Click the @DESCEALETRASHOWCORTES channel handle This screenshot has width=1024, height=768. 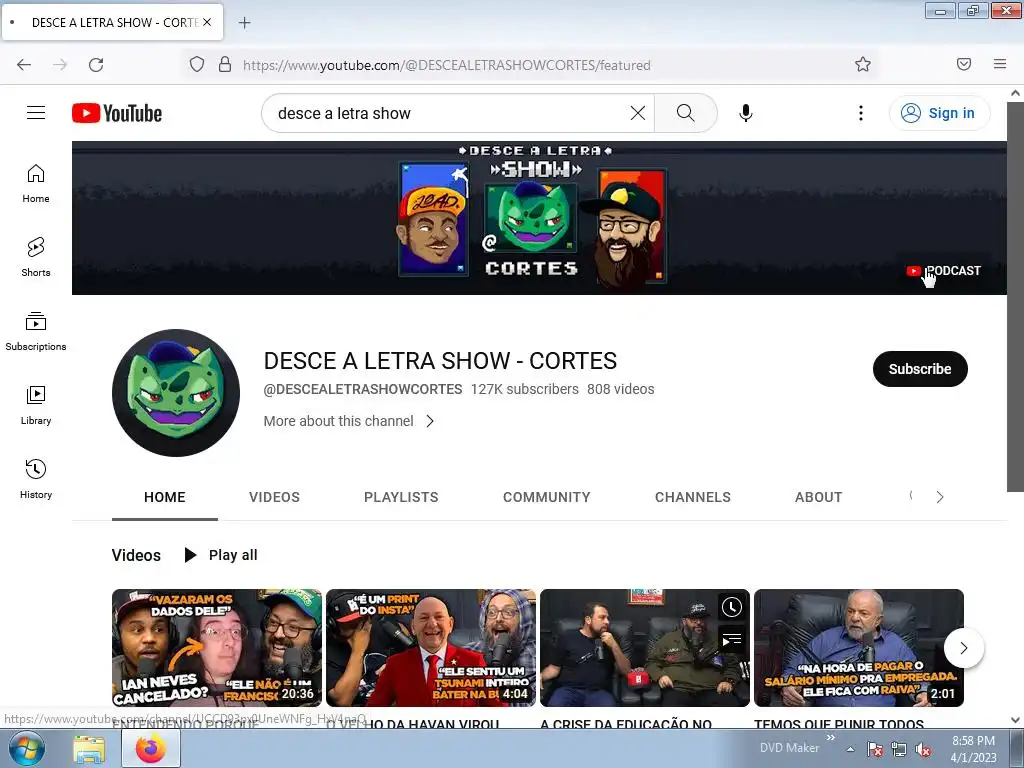(362, 389)
